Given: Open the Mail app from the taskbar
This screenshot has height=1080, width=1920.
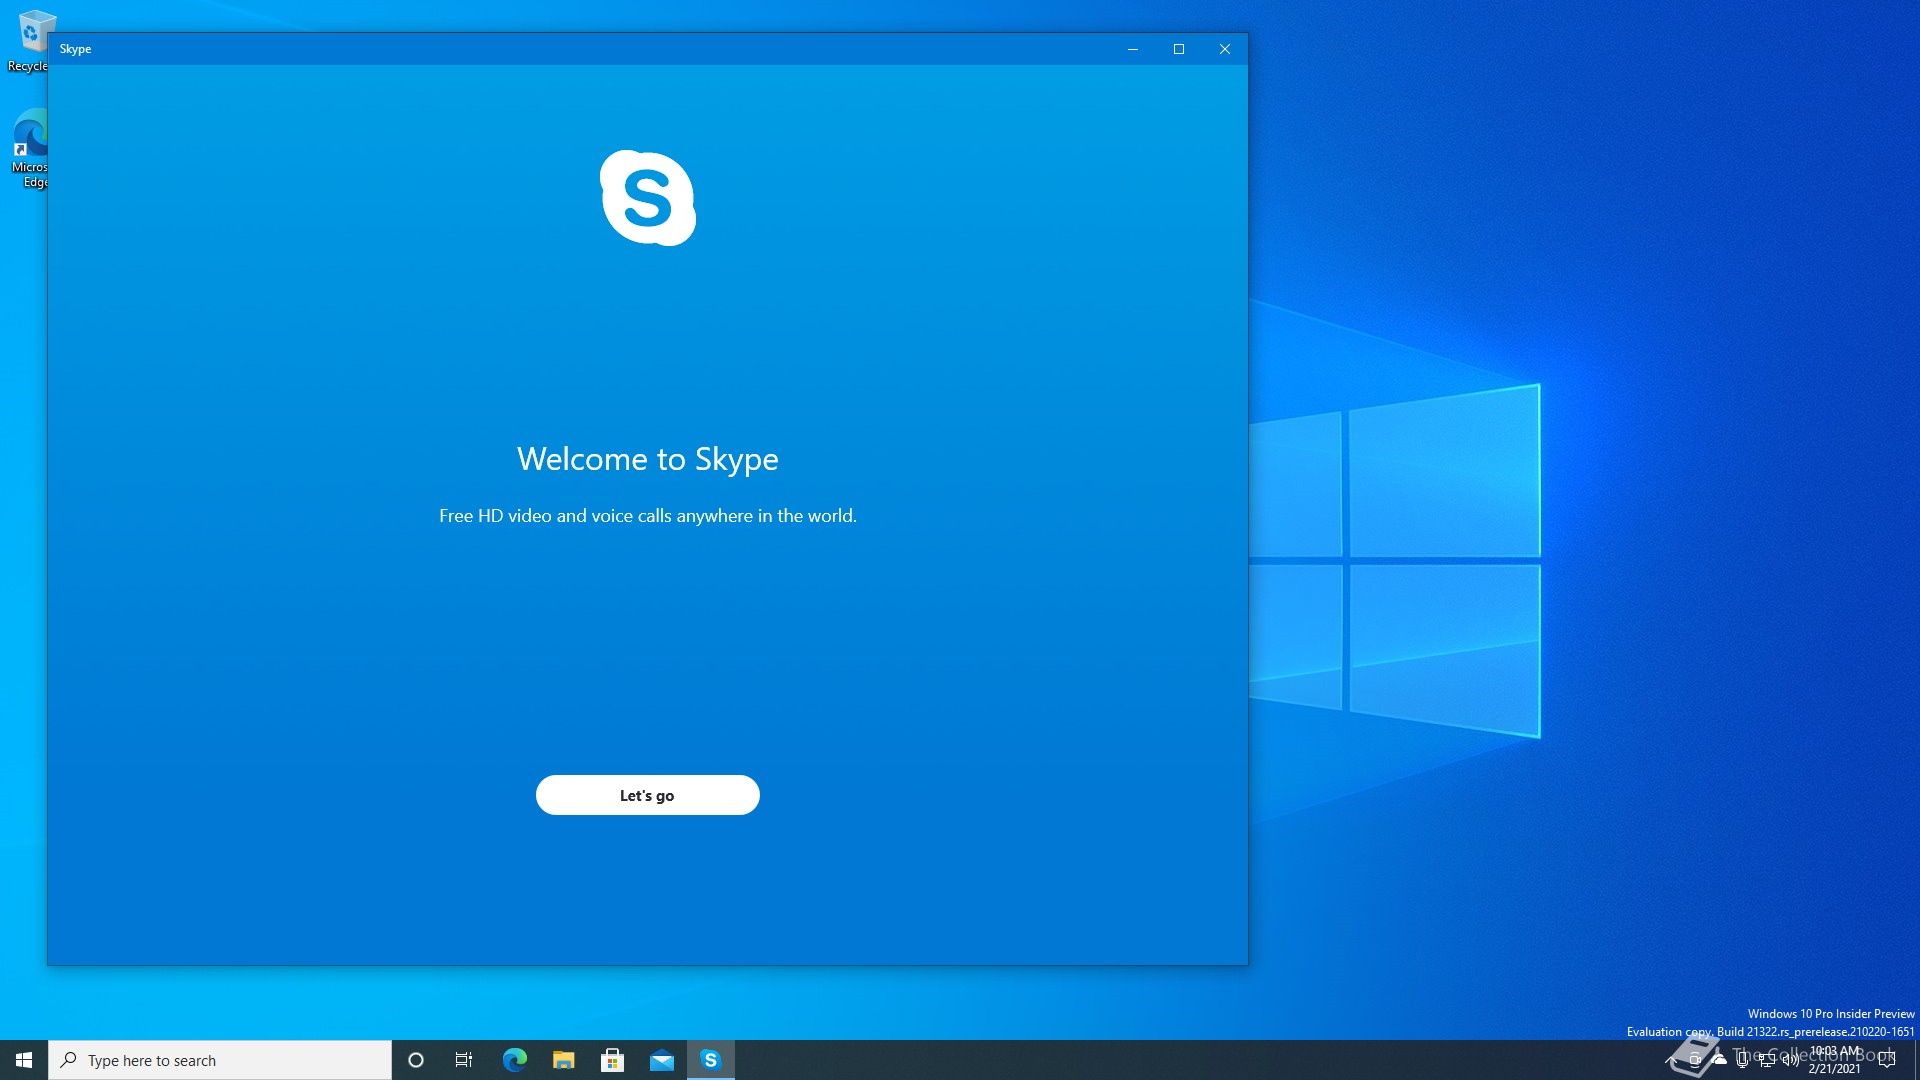Looking at the screenshot, I should click(x=661, y=1060).
